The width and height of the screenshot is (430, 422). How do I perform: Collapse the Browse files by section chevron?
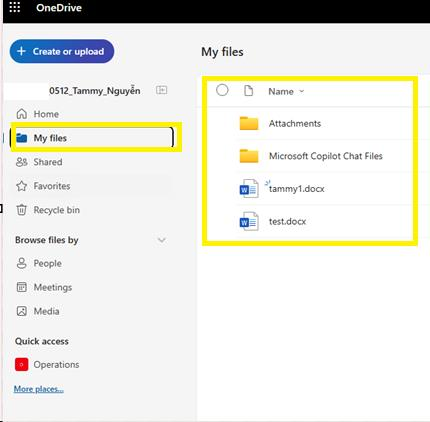162,240
